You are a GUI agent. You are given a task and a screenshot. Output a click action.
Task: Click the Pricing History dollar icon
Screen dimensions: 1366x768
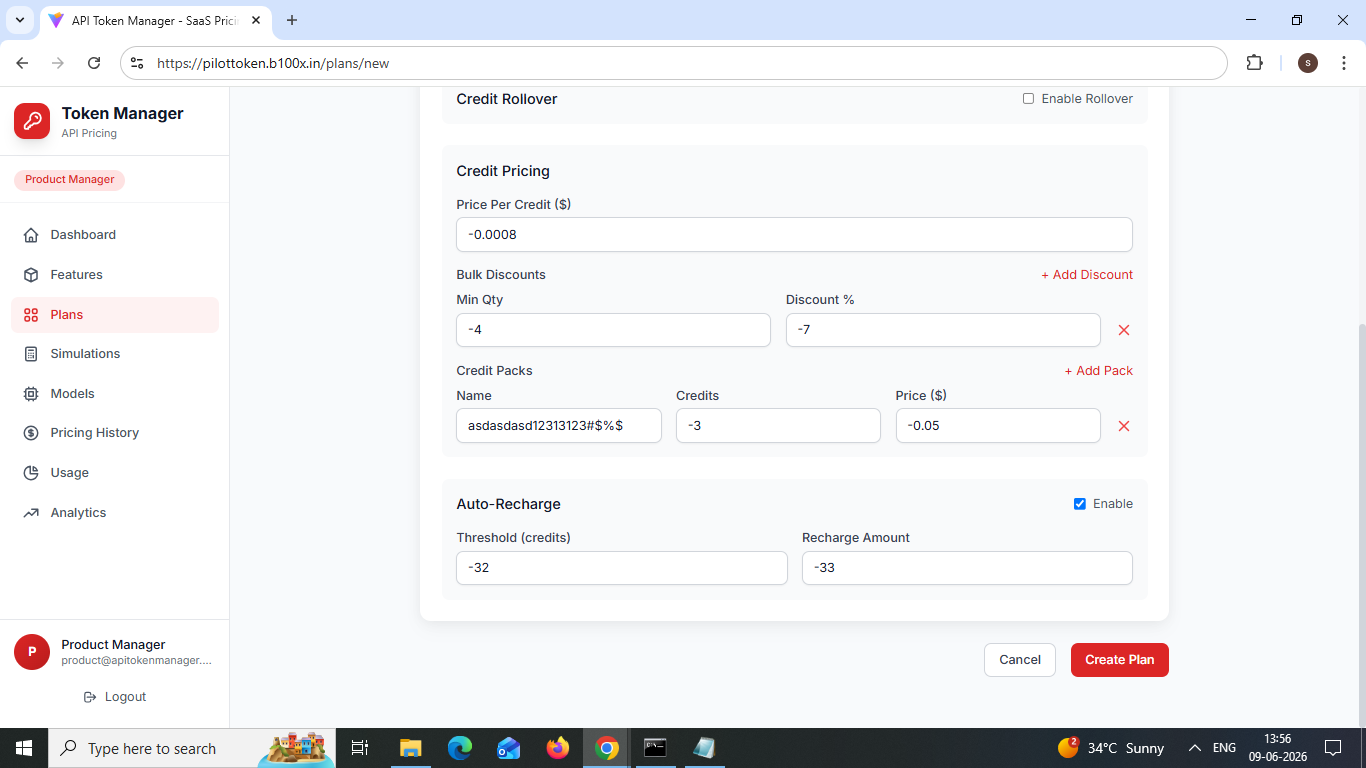coord(31,433)
